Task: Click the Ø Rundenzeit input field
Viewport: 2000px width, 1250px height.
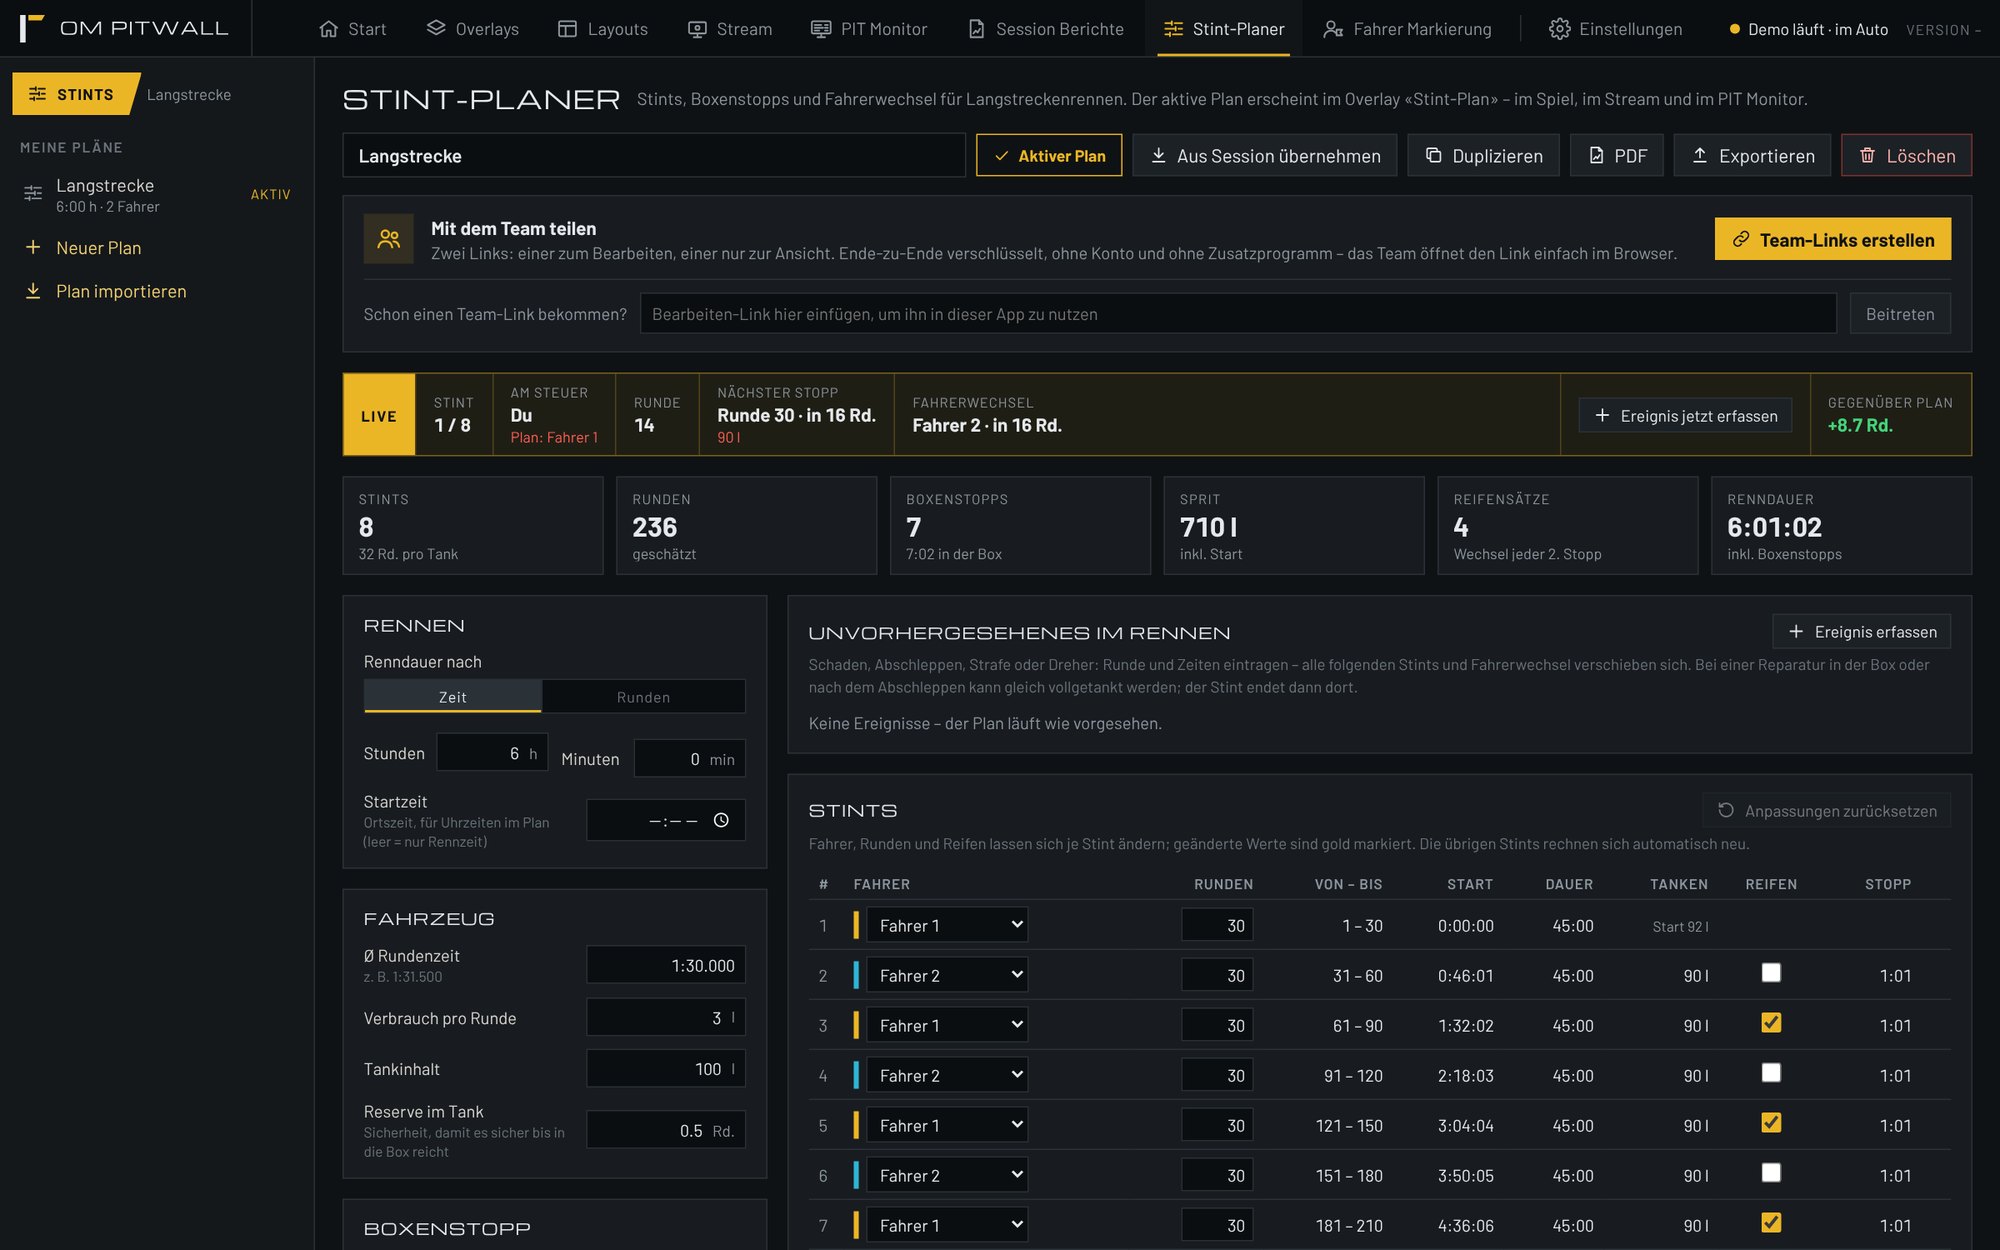Action: tap(666, 965)
